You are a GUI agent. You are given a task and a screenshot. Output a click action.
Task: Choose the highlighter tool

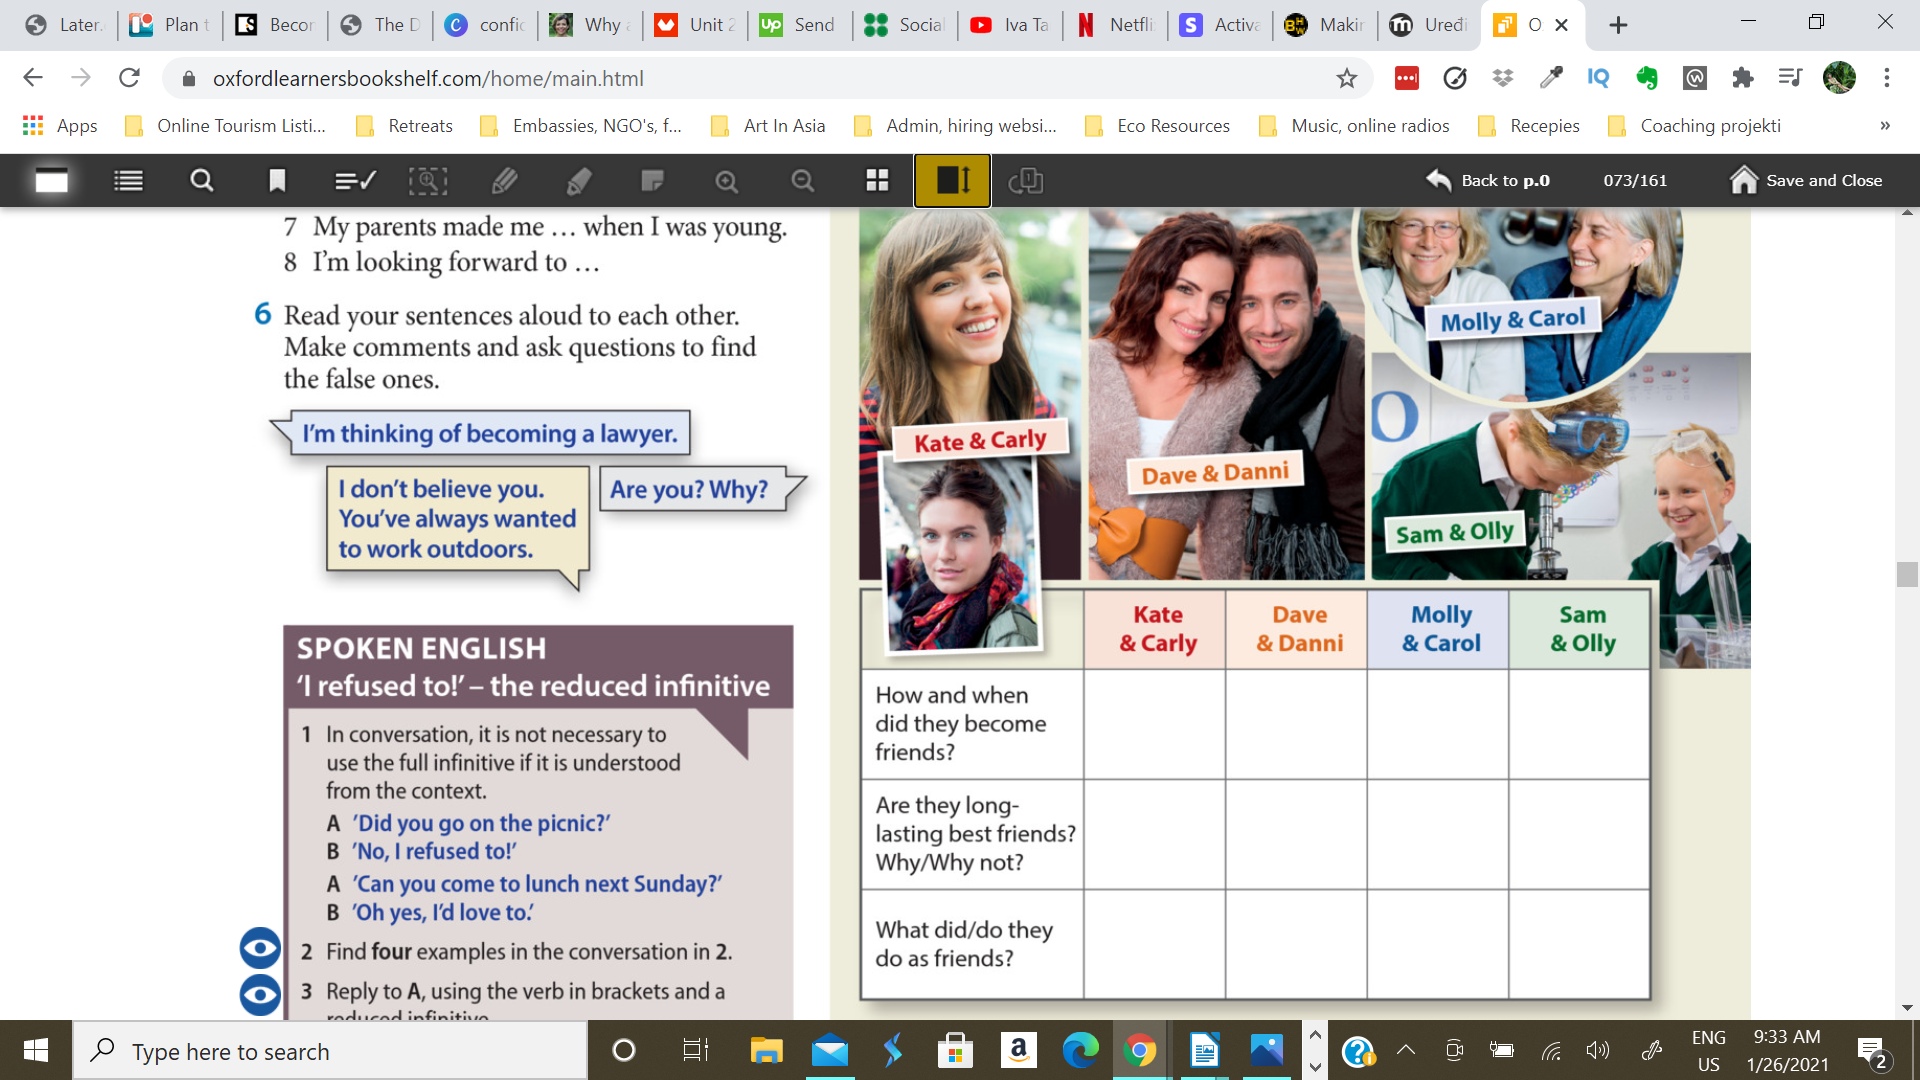[579, 181]
